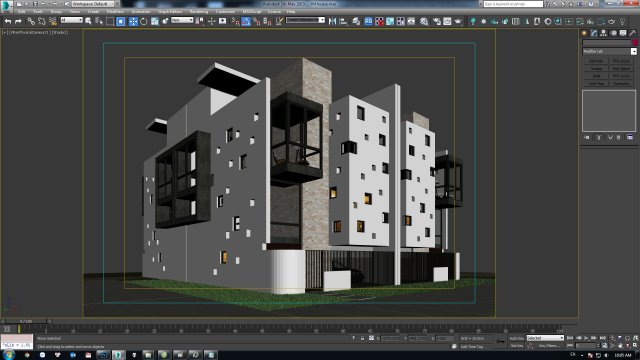The width and height of the screenshot is (640, 360).
Task: Click Maximize Viewport toggle icon
Action: pos(635,346)
